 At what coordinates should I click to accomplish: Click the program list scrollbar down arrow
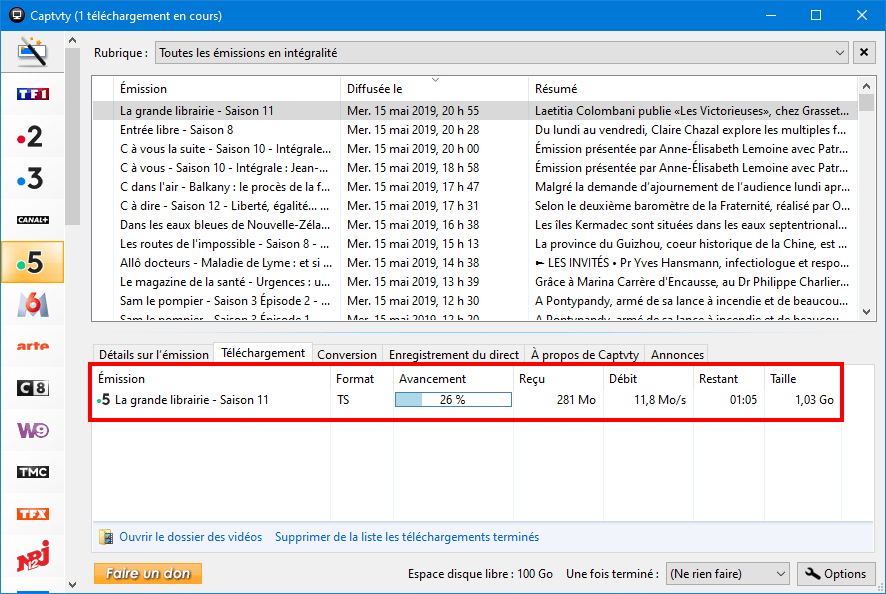pyautogui.click(x=866, y=311)
